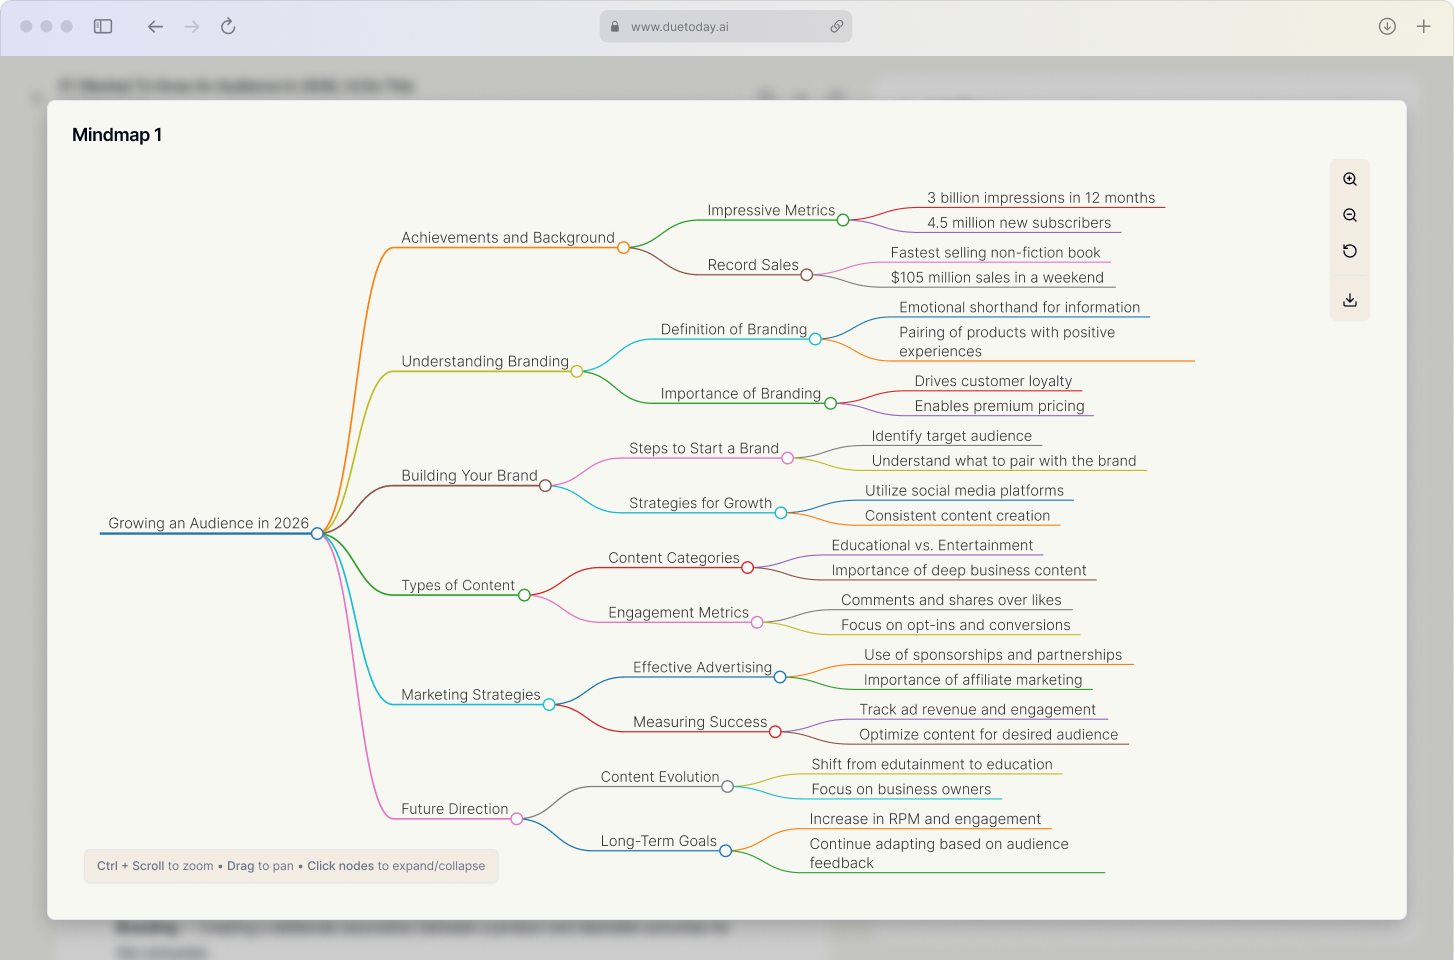The height and width of the screenshot is (960, 1454).
Task: Click the Record Sales node
Action: [x=807, y=273]
